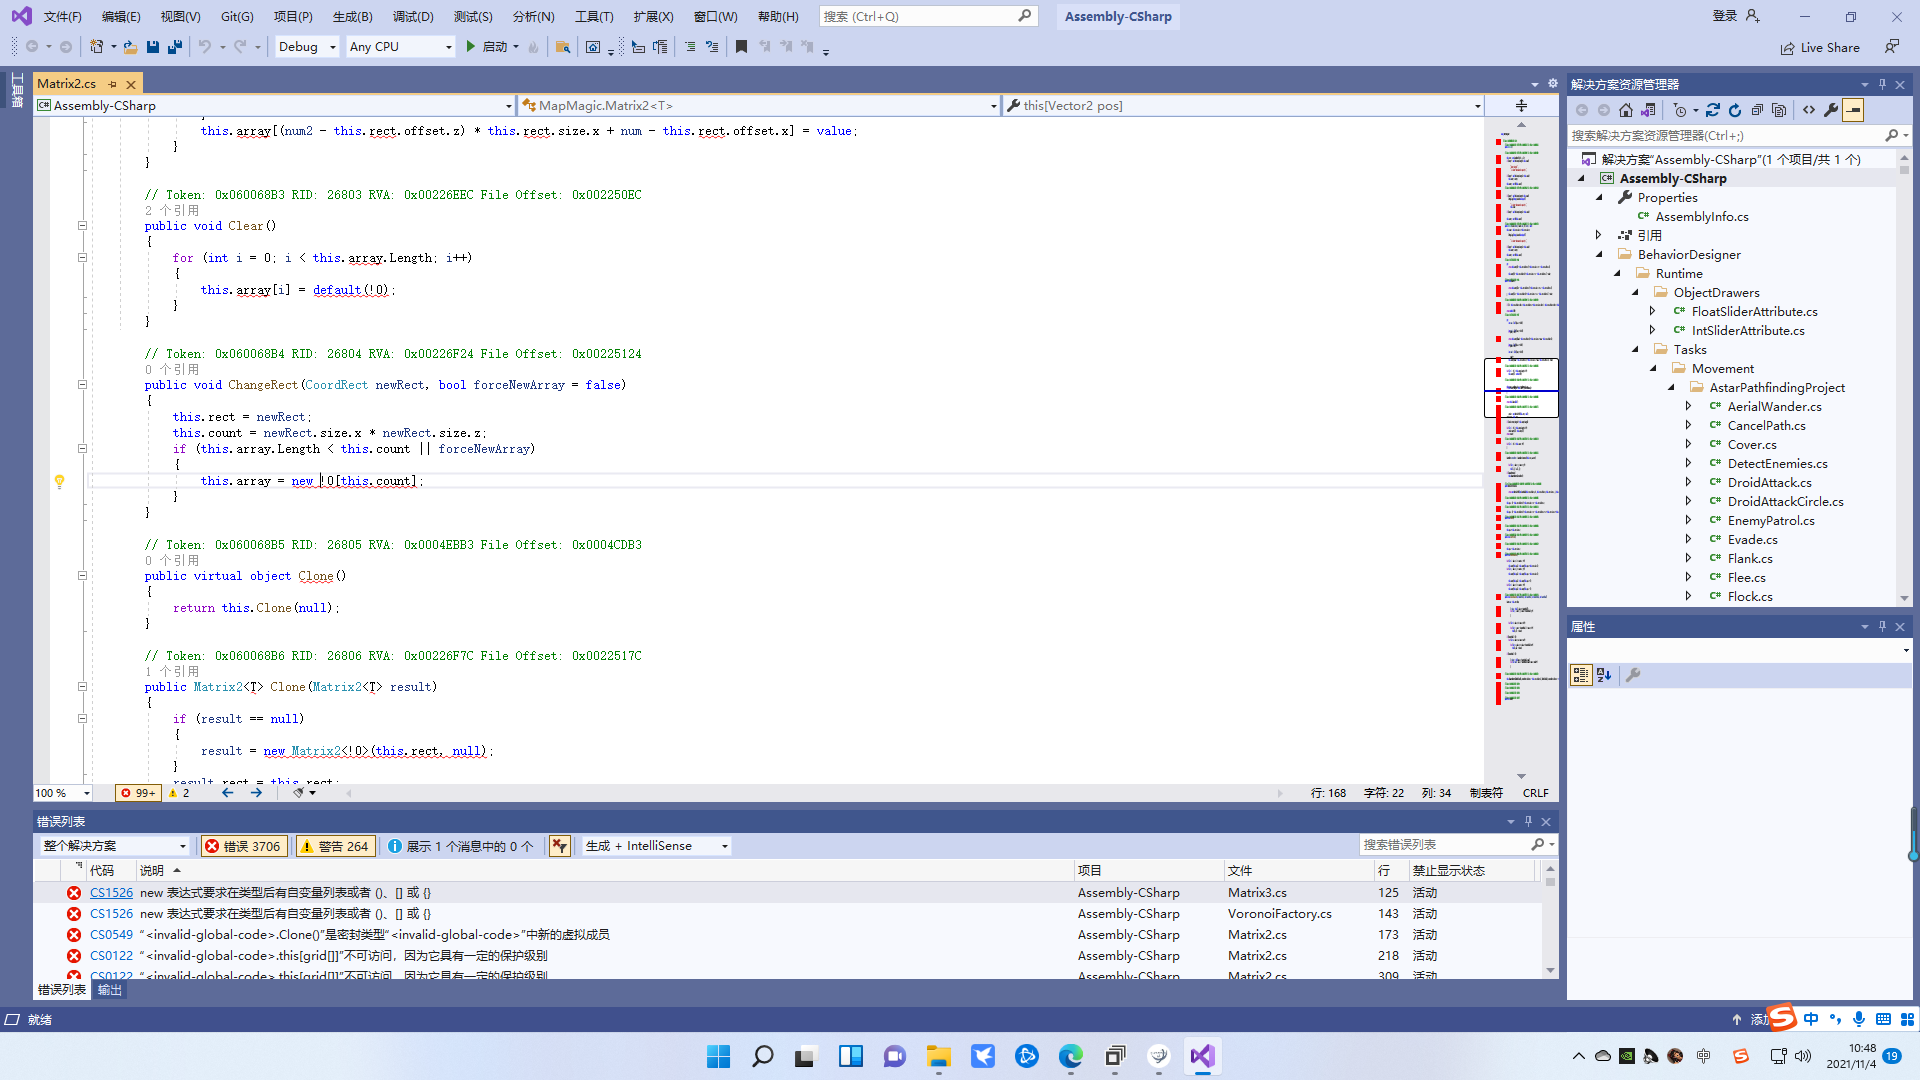Open the Any CPU platform dropdown
The width and height of the screenshot is (1920, 1080).
click(401, 47)
